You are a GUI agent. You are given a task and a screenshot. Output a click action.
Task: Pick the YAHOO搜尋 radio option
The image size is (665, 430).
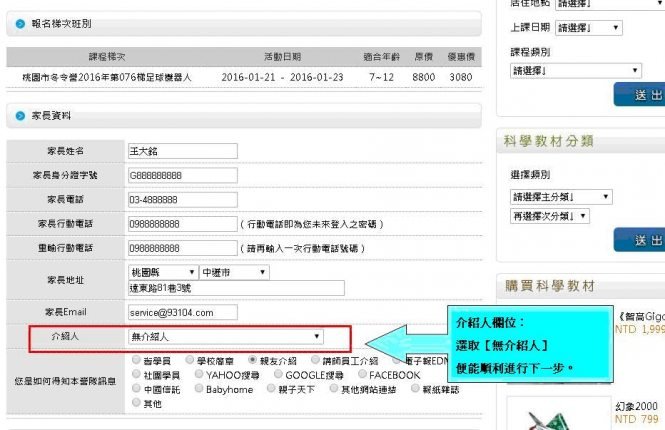click(198, 374)
